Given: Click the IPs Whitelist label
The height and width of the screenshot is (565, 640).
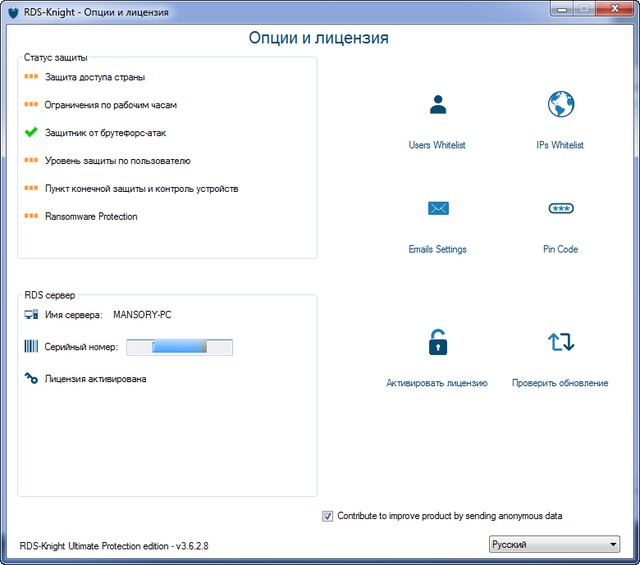Looking at the screenshot, I should [560, 145].
